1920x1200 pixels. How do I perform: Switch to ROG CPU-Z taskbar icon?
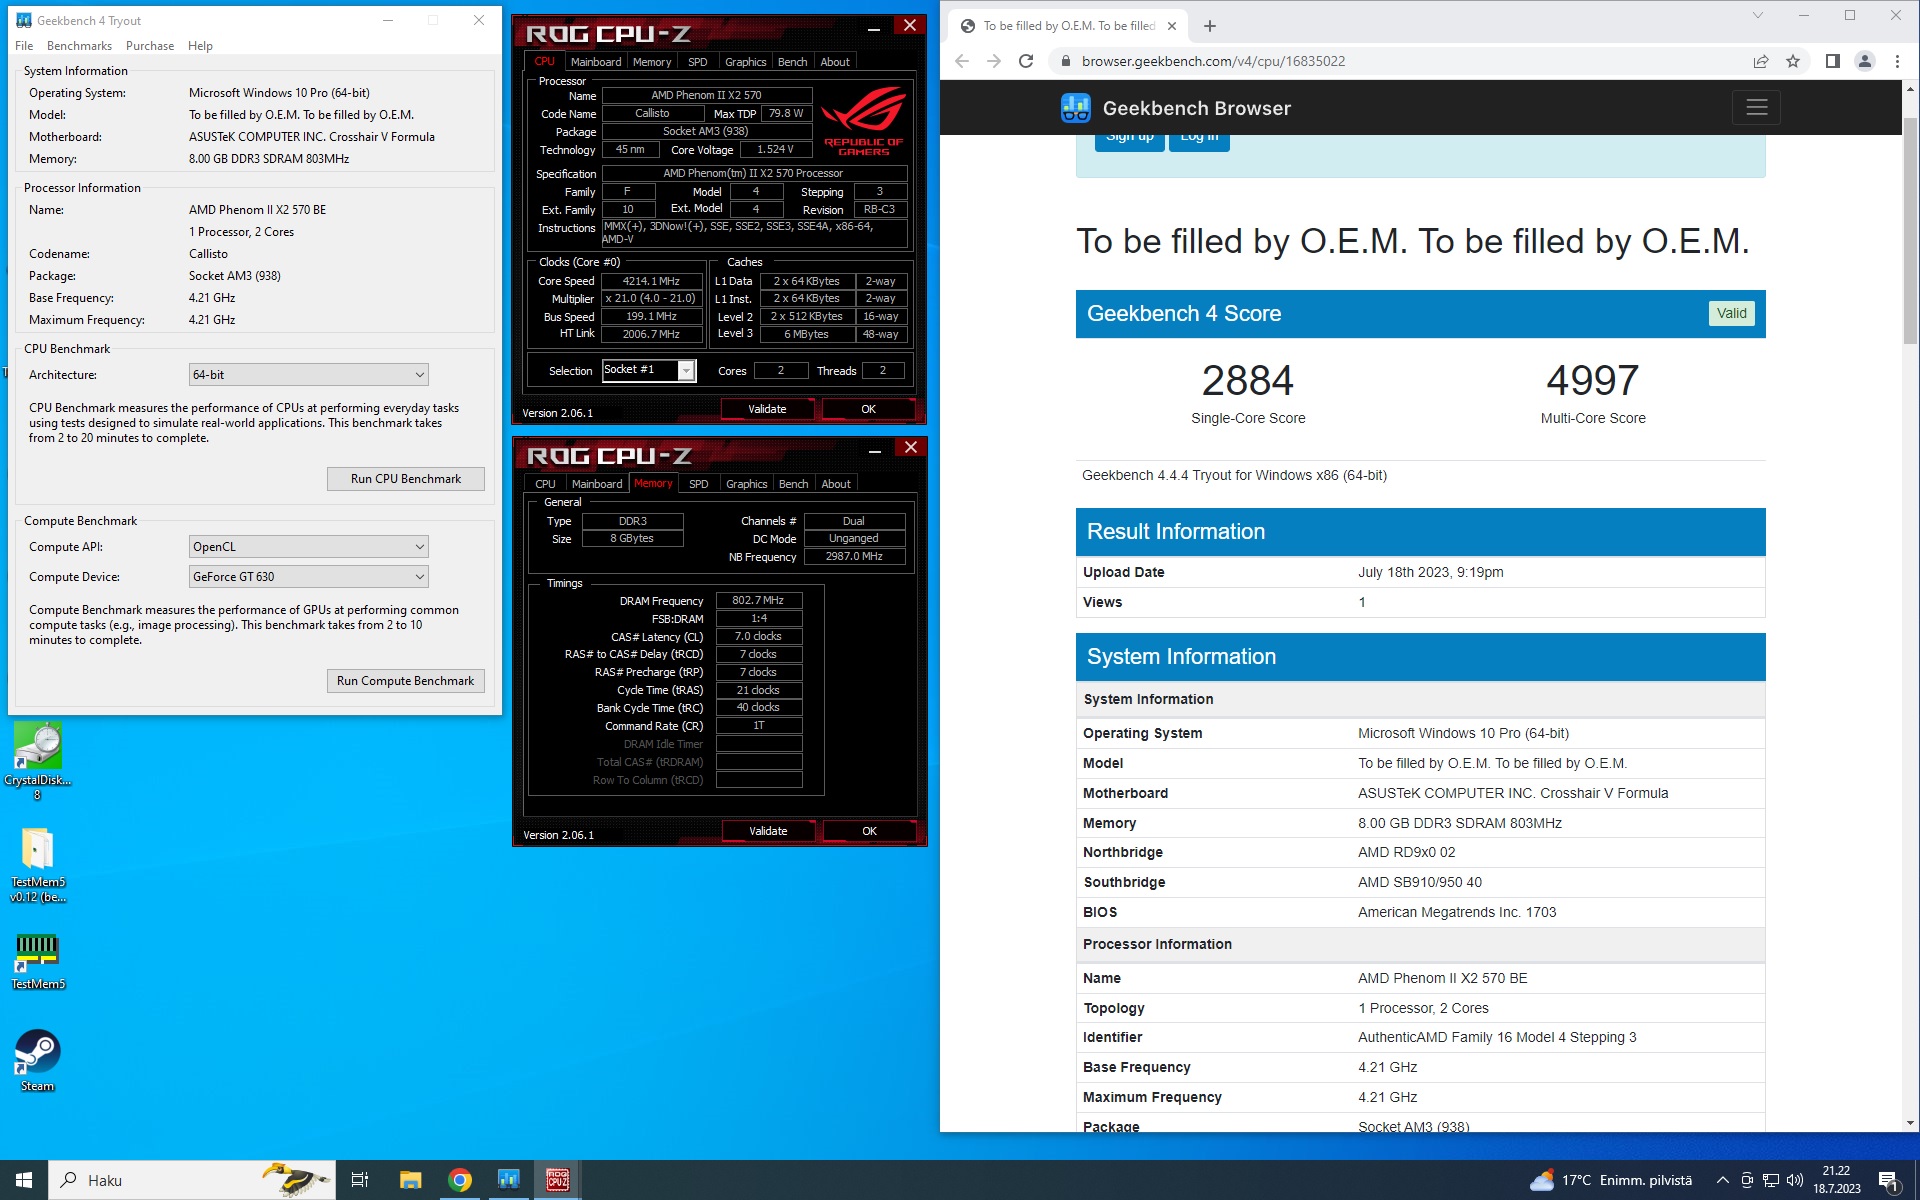click(558, 1180)
